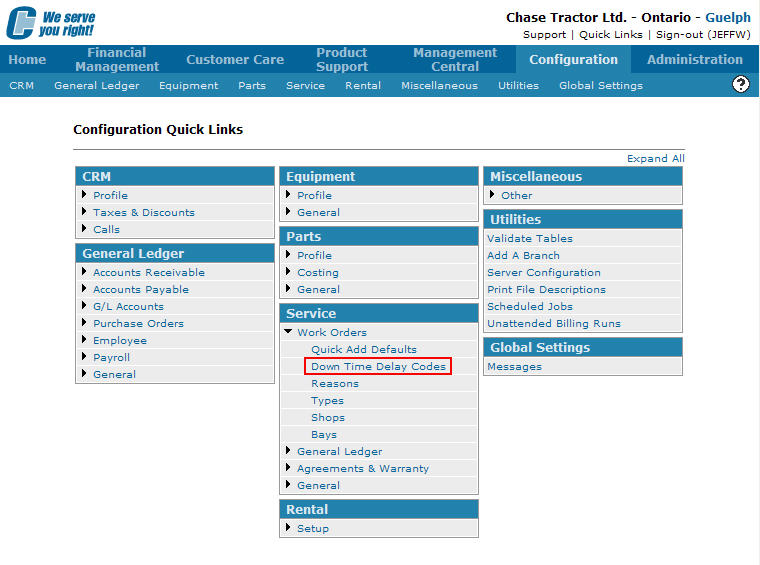Image resolution: width=760 pixels, height=565 pixels.
Task: Expand the Rental Setup arrow
Action: click(x=288, y=527)
